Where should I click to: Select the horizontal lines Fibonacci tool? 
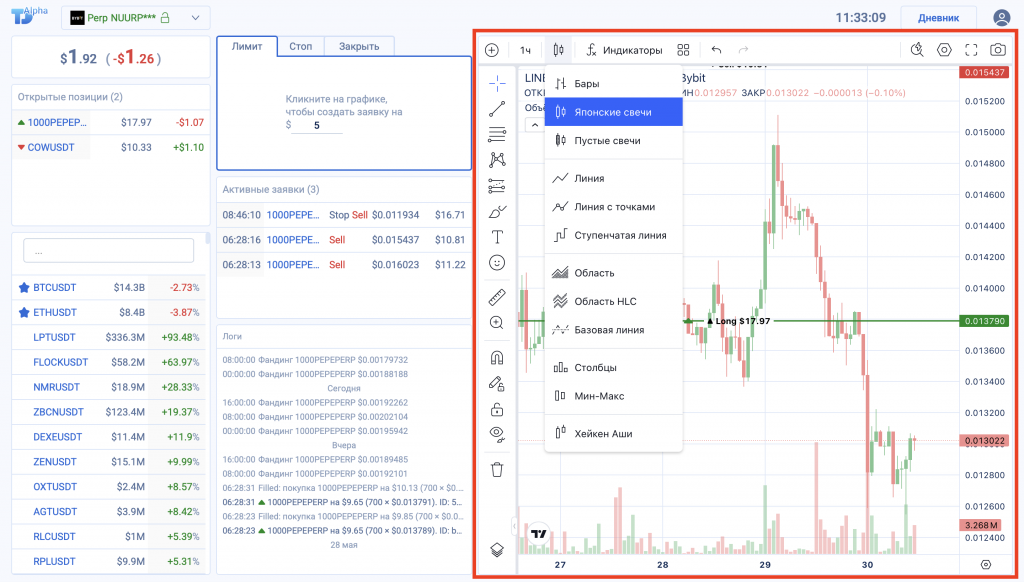tap(497, 135)
